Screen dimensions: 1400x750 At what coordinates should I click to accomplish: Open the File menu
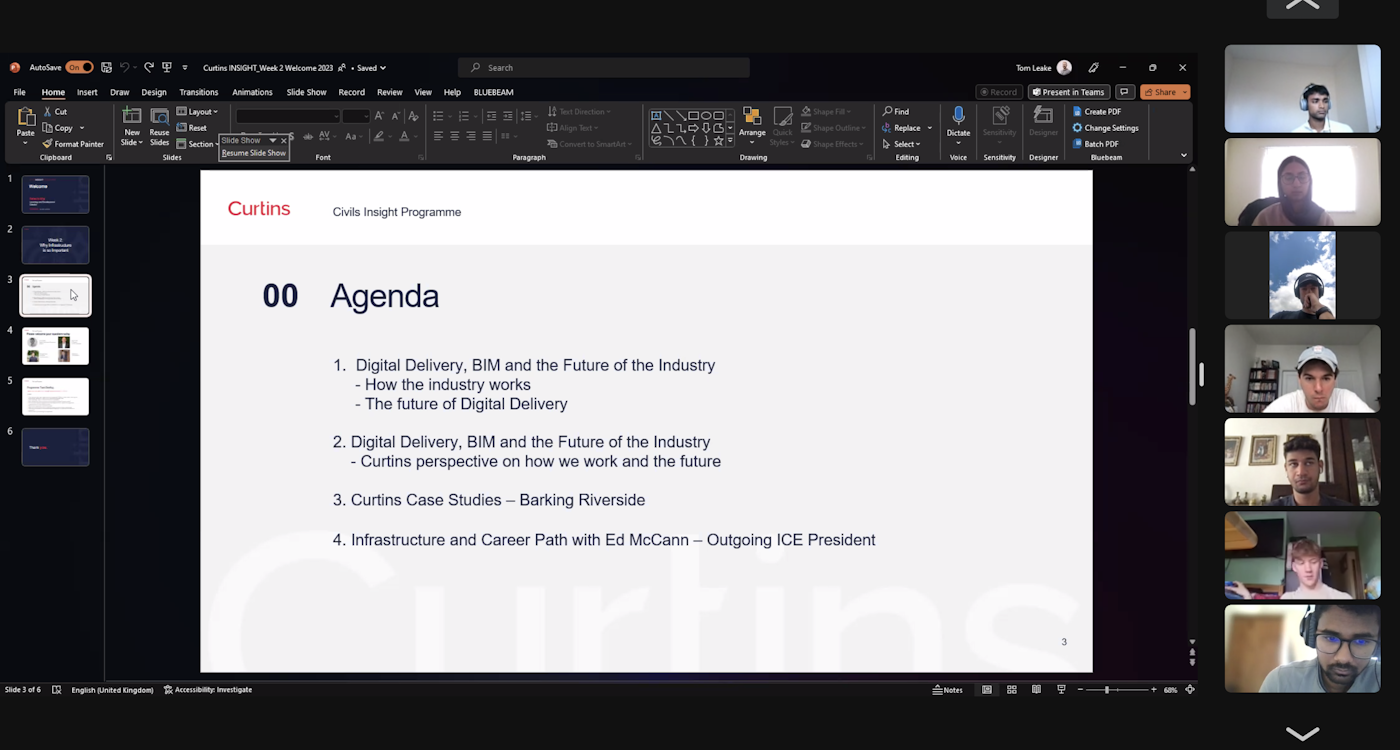pyautogui.click(x=20, y=92)
